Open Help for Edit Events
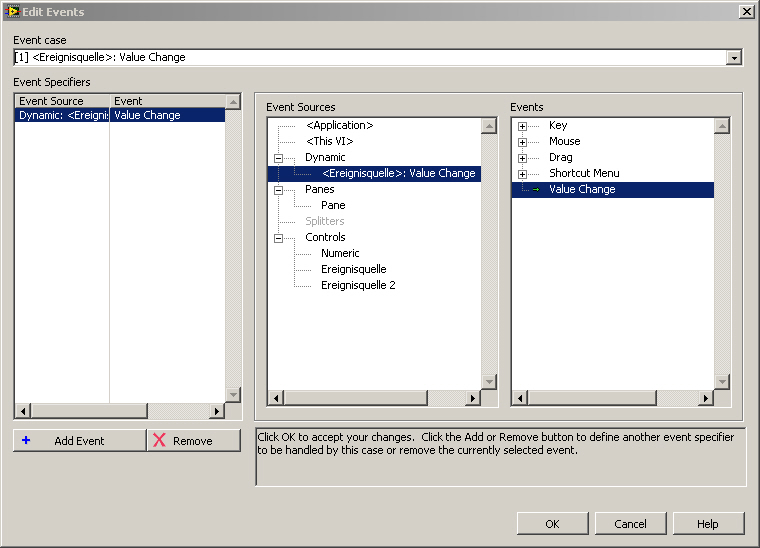The width and height of the screenshot is (760, 548). click(708, 523)
